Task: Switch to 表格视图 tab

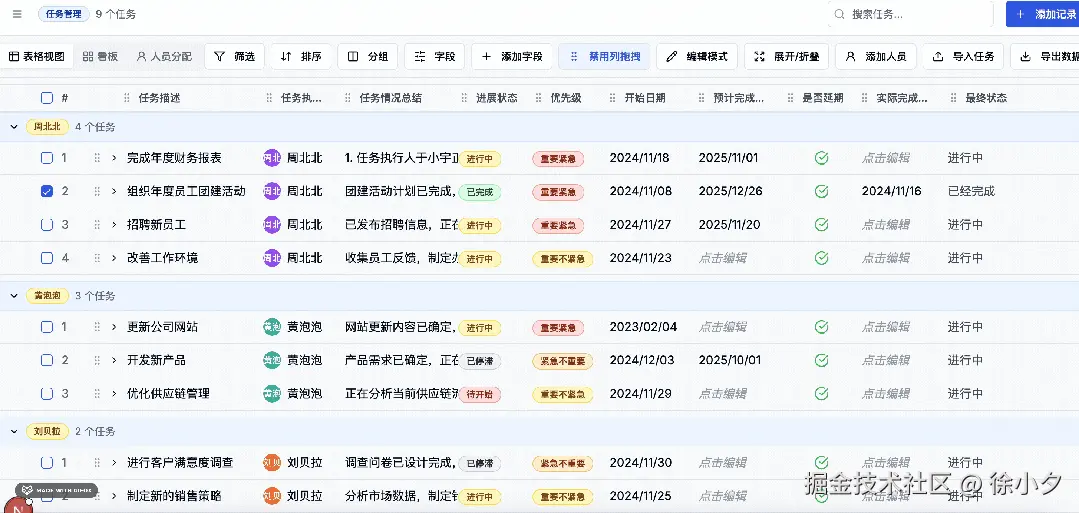Action: point(37,56)
